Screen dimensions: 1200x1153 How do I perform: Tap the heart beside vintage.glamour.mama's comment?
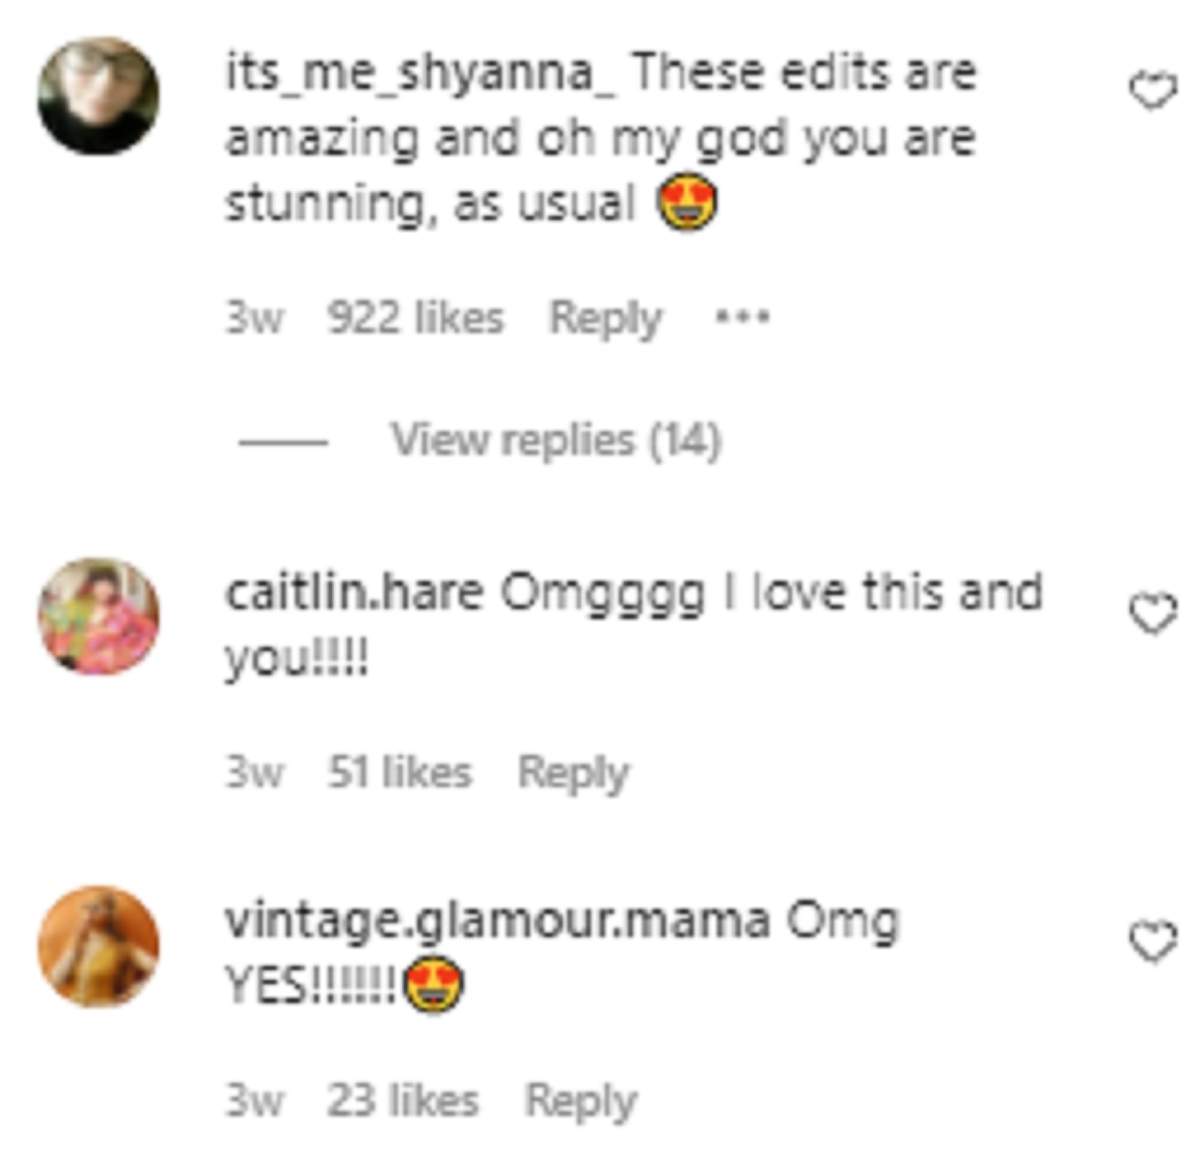(1152, 942)
